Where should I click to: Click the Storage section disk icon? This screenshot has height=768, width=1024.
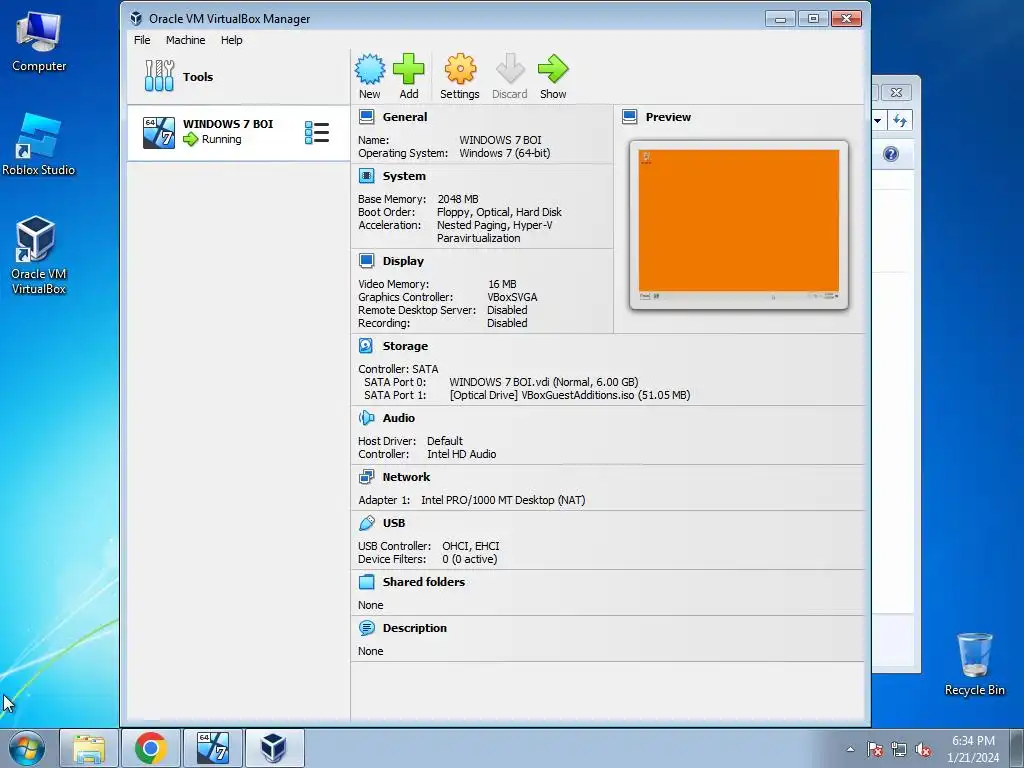(x=366, y=346)
